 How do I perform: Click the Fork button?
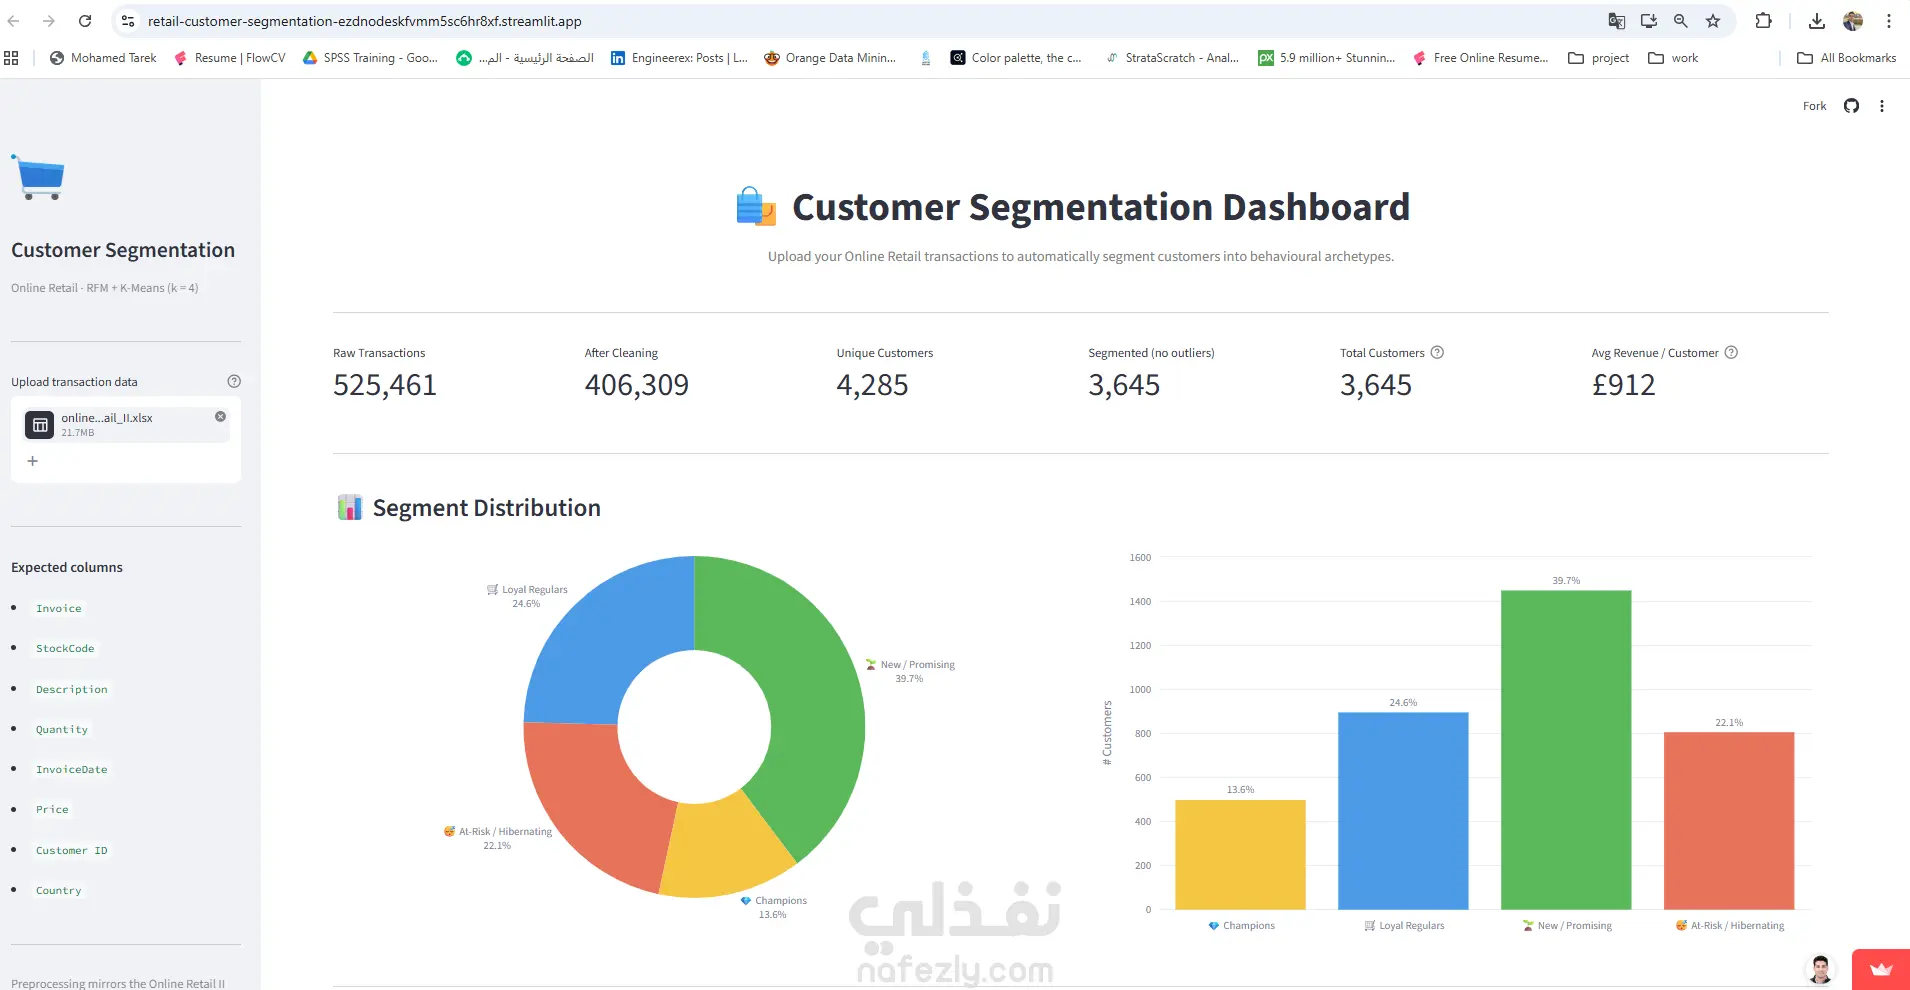pyautogui.click(x=1814, y=106)
